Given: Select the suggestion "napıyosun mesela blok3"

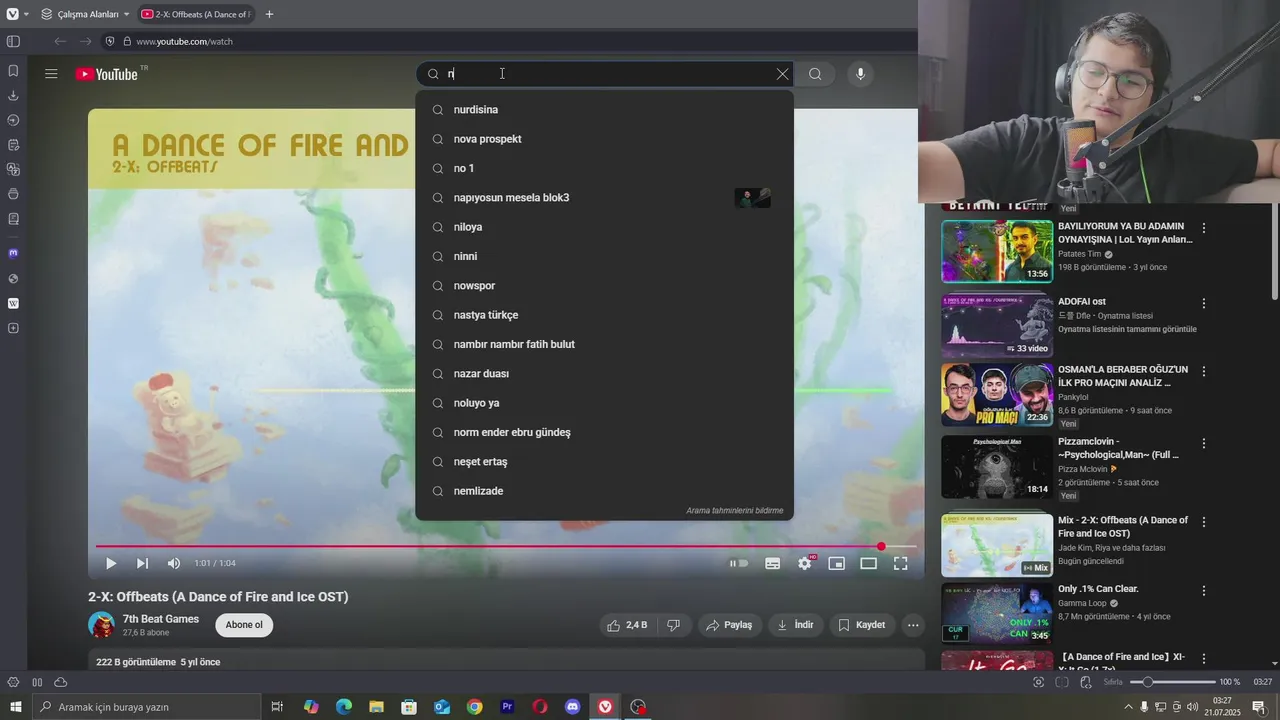Looking at the screenshot, I should point(604,198).
